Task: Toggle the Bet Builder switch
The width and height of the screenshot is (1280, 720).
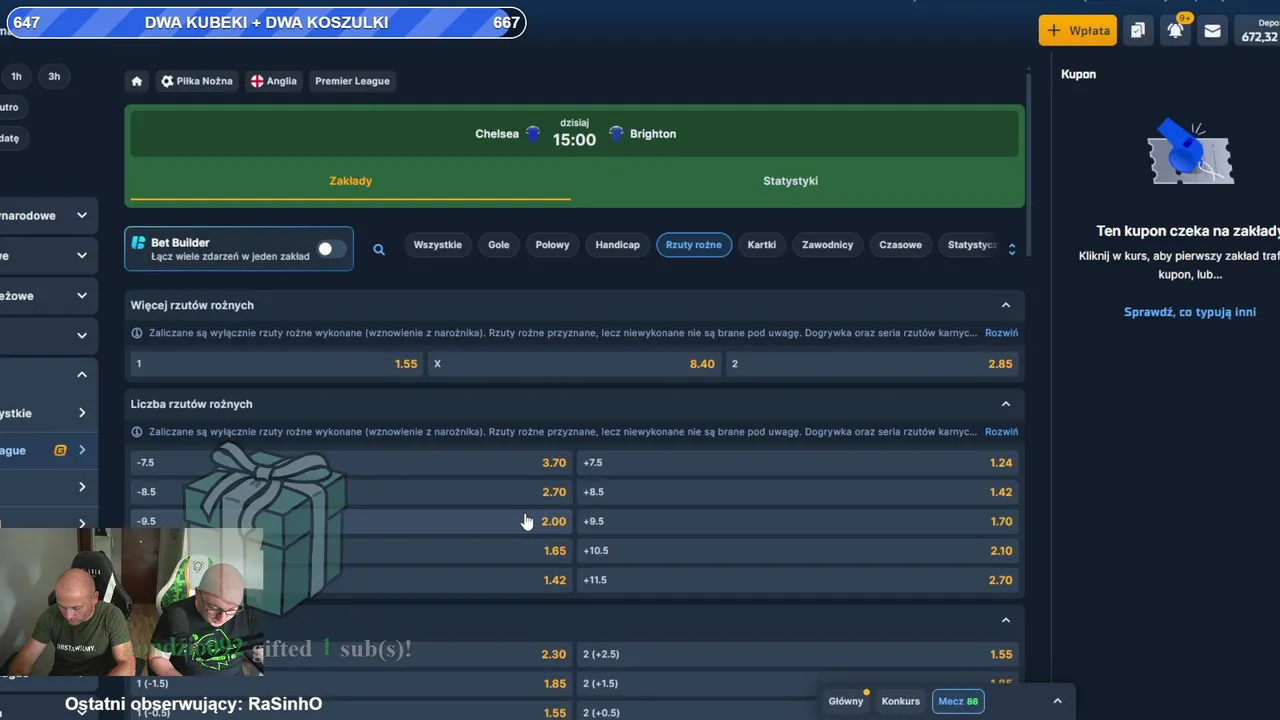Action: click(x=331, y=249)
